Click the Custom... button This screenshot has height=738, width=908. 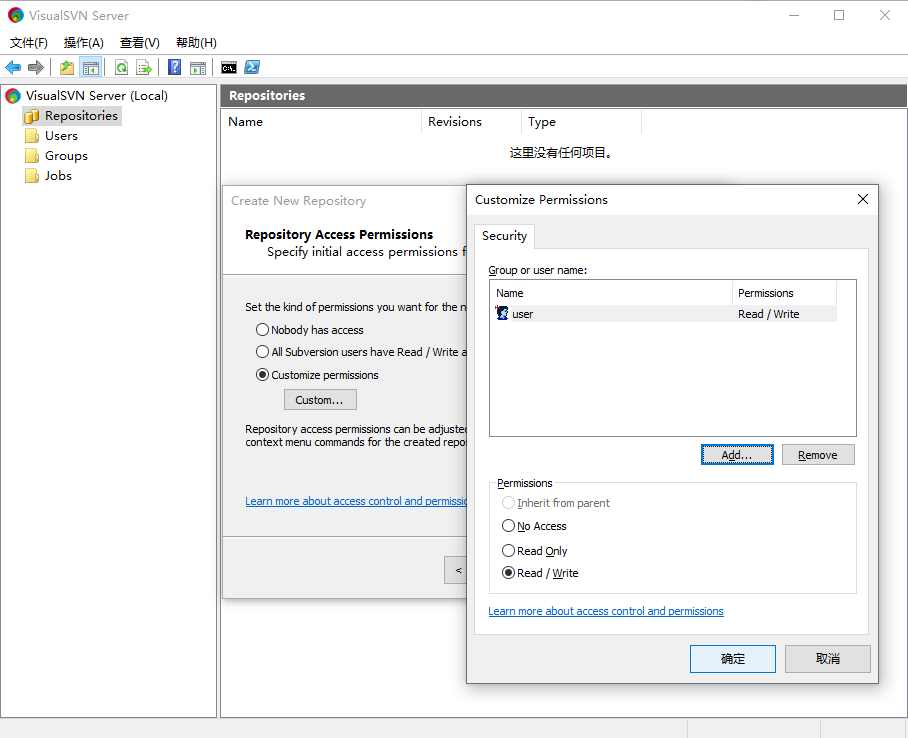coord(320,400)
